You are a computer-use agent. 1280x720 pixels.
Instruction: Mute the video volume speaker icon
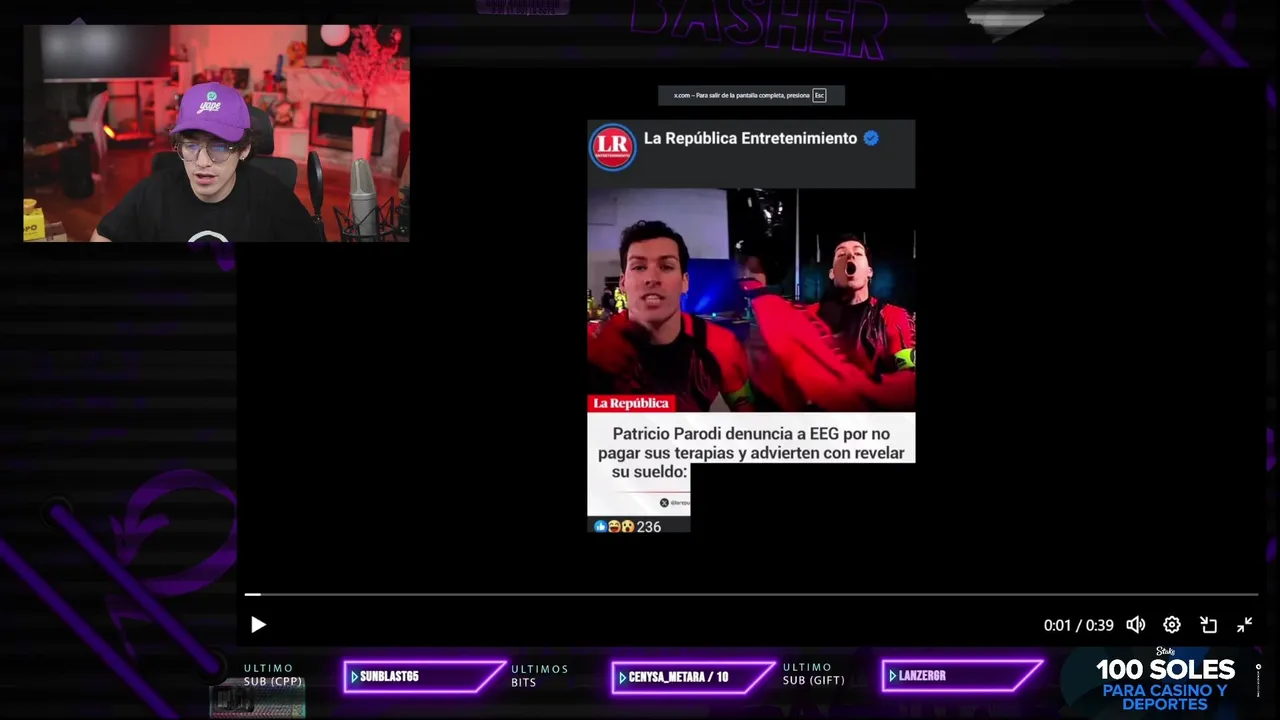(1136, 625)
